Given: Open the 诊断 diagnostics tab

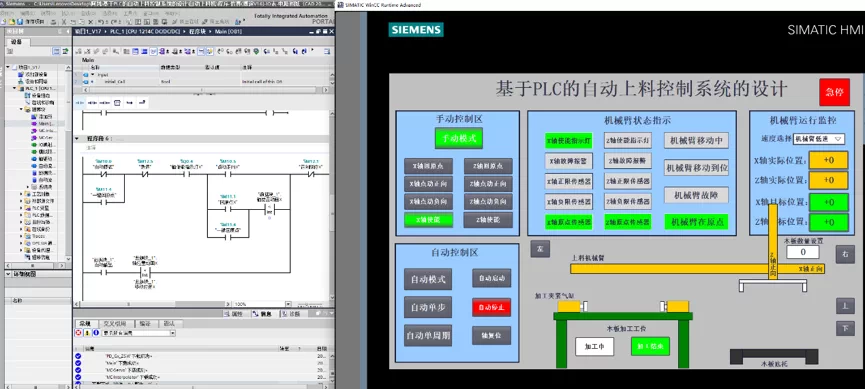Looking at the screenshot, I should (x=291, y=314).
